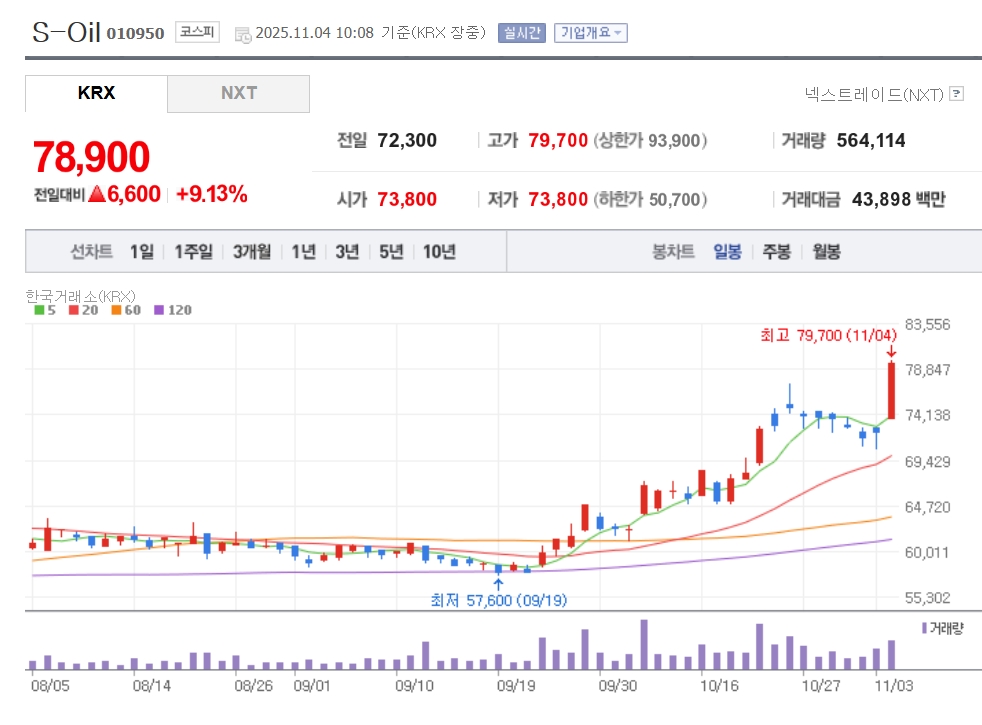This screenshot has height=725, width=982.
Task: Click the purple volume legend icon
Action: pos(923,627)
